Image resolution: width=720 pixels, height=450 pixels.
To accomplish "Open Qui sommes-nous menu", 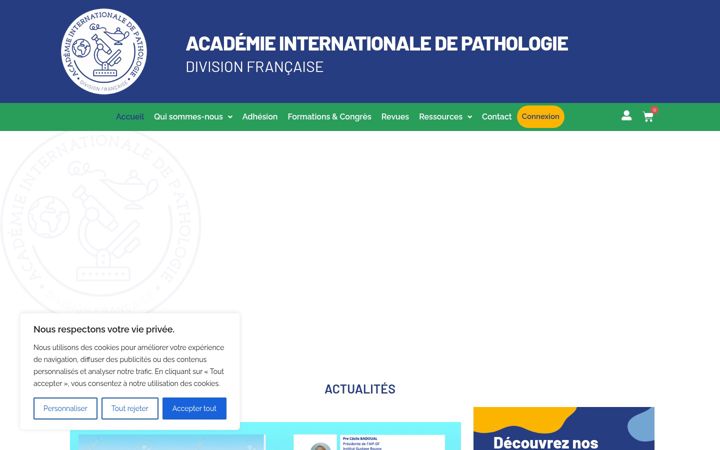I will pyautogui.click(x=188, y=117).
